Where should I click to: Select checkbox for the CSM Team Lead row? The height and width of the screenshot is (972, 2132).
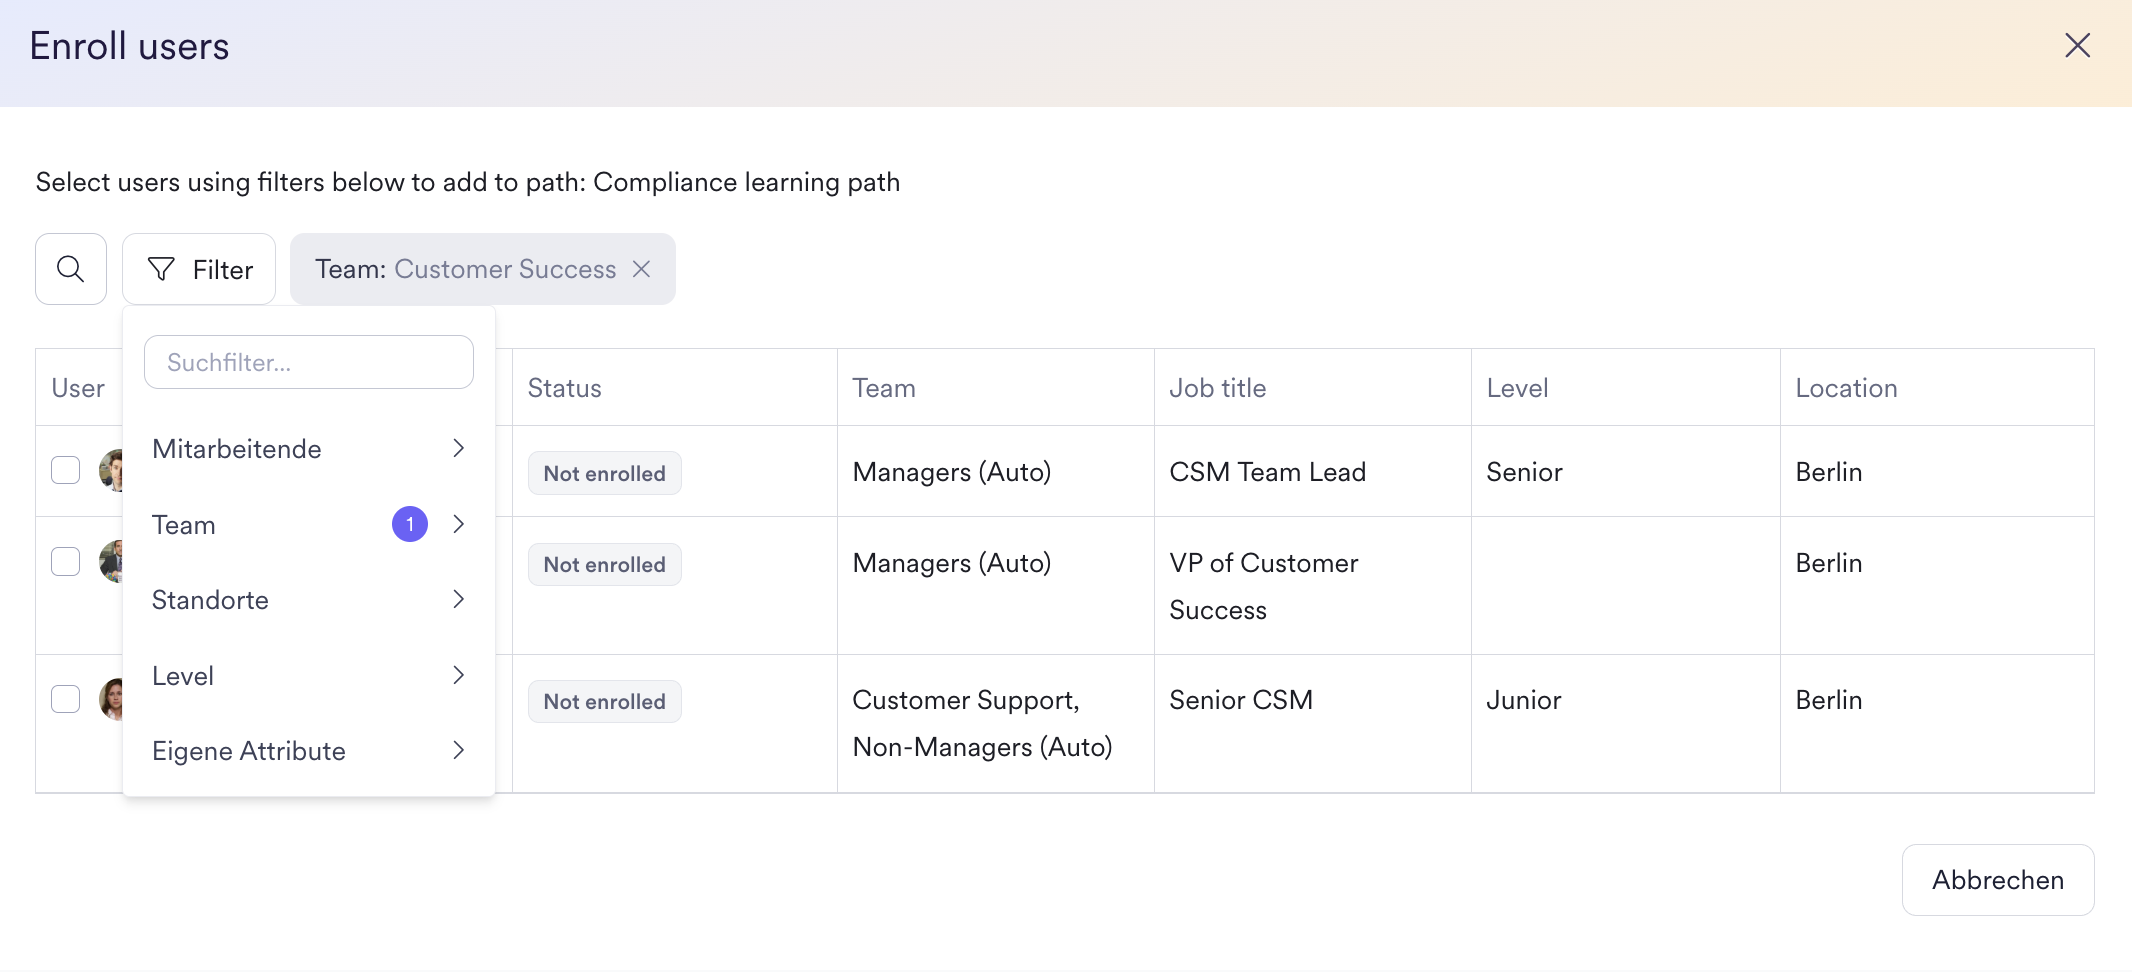pos(66,470)
